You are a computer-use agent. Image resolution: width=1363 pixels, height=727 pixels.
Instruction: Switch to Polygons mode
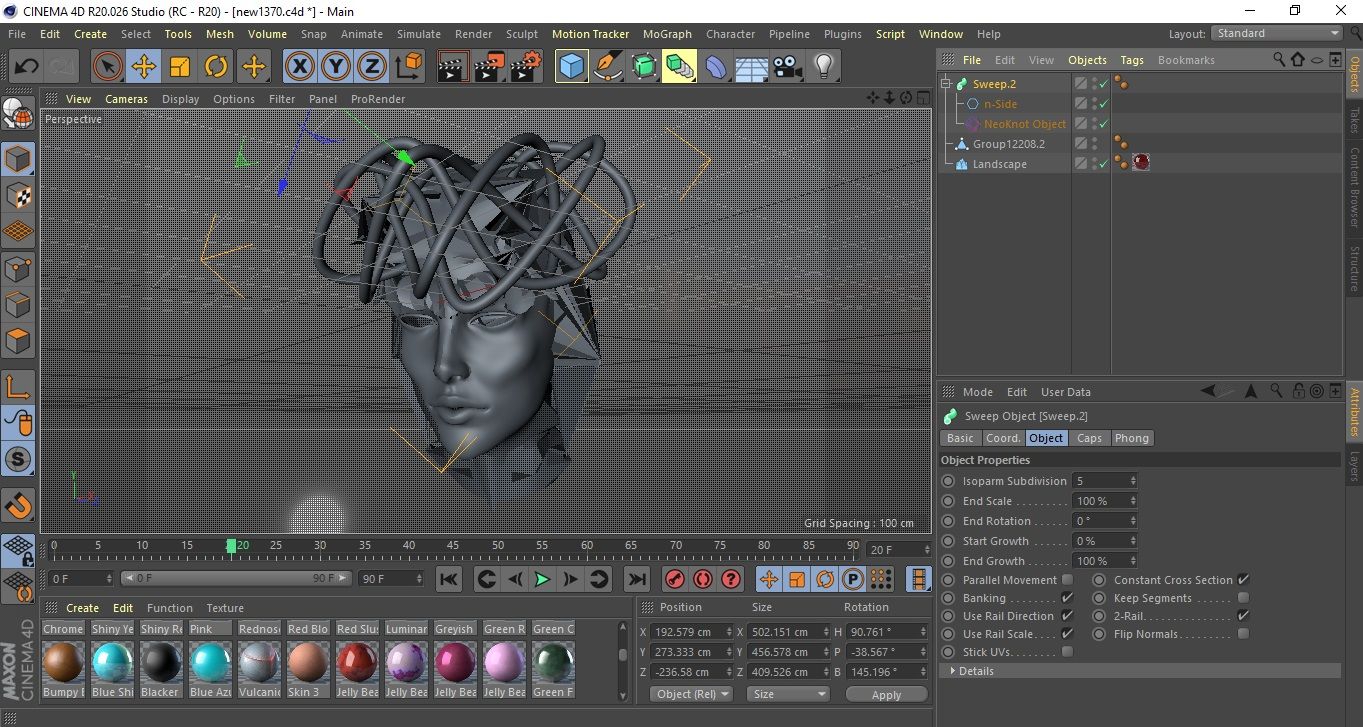point(18,341)
